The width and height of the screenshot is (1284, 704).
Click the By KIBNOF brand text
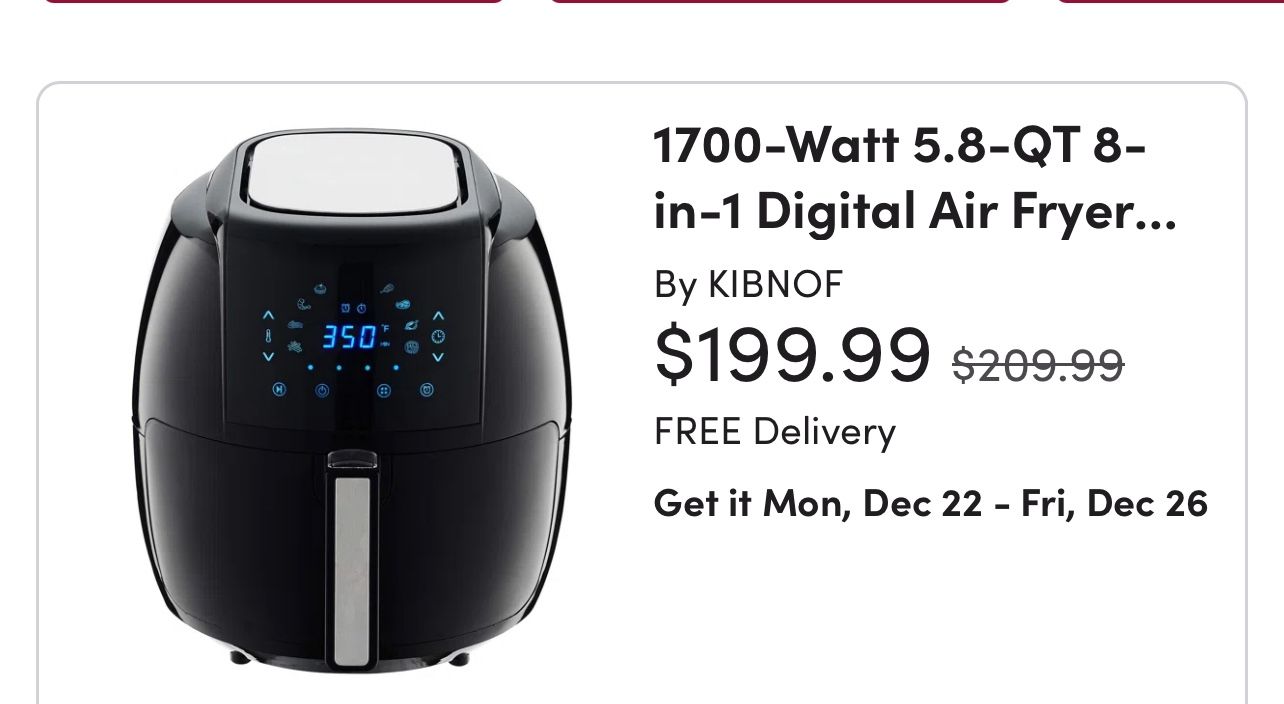pos(748,285)
